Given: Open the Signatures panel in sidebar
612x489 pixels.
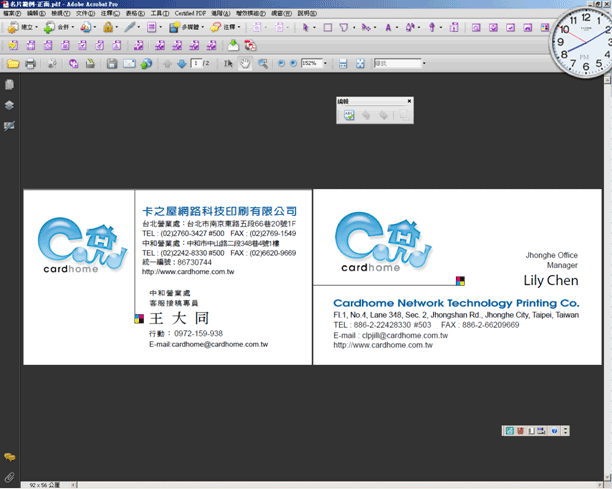Looking at the screenshot, I should [x=10, y=126].
